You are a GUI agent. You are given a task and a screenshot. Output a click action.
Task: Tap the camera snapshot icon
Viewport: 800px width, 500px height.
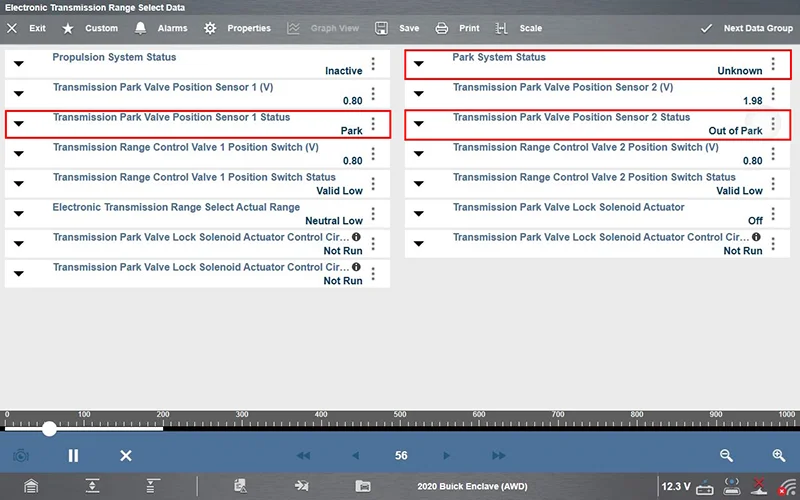(x=20, y=455)
